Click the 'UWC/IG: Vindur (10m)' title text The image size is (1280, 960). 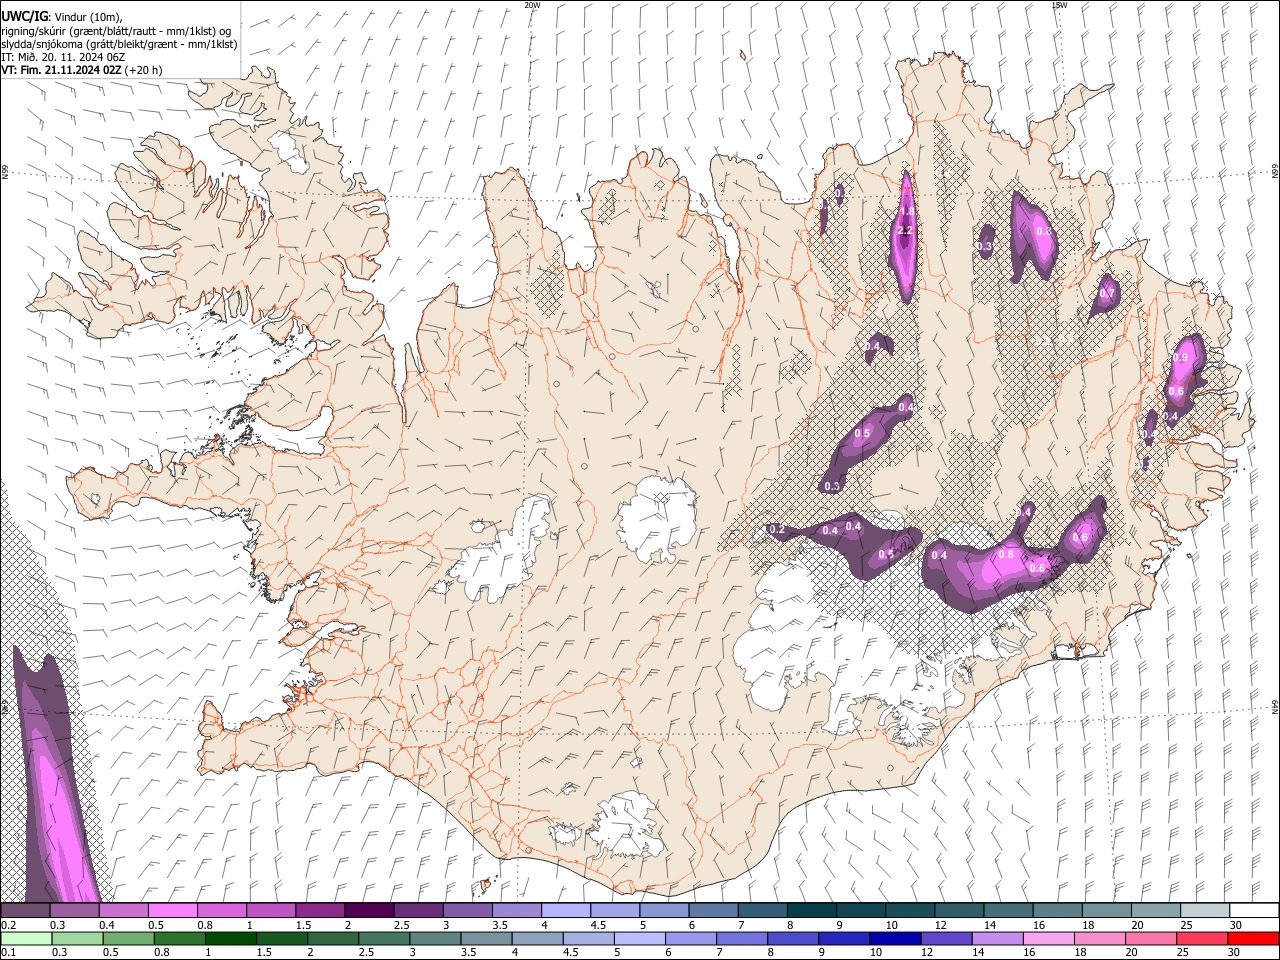61,16
